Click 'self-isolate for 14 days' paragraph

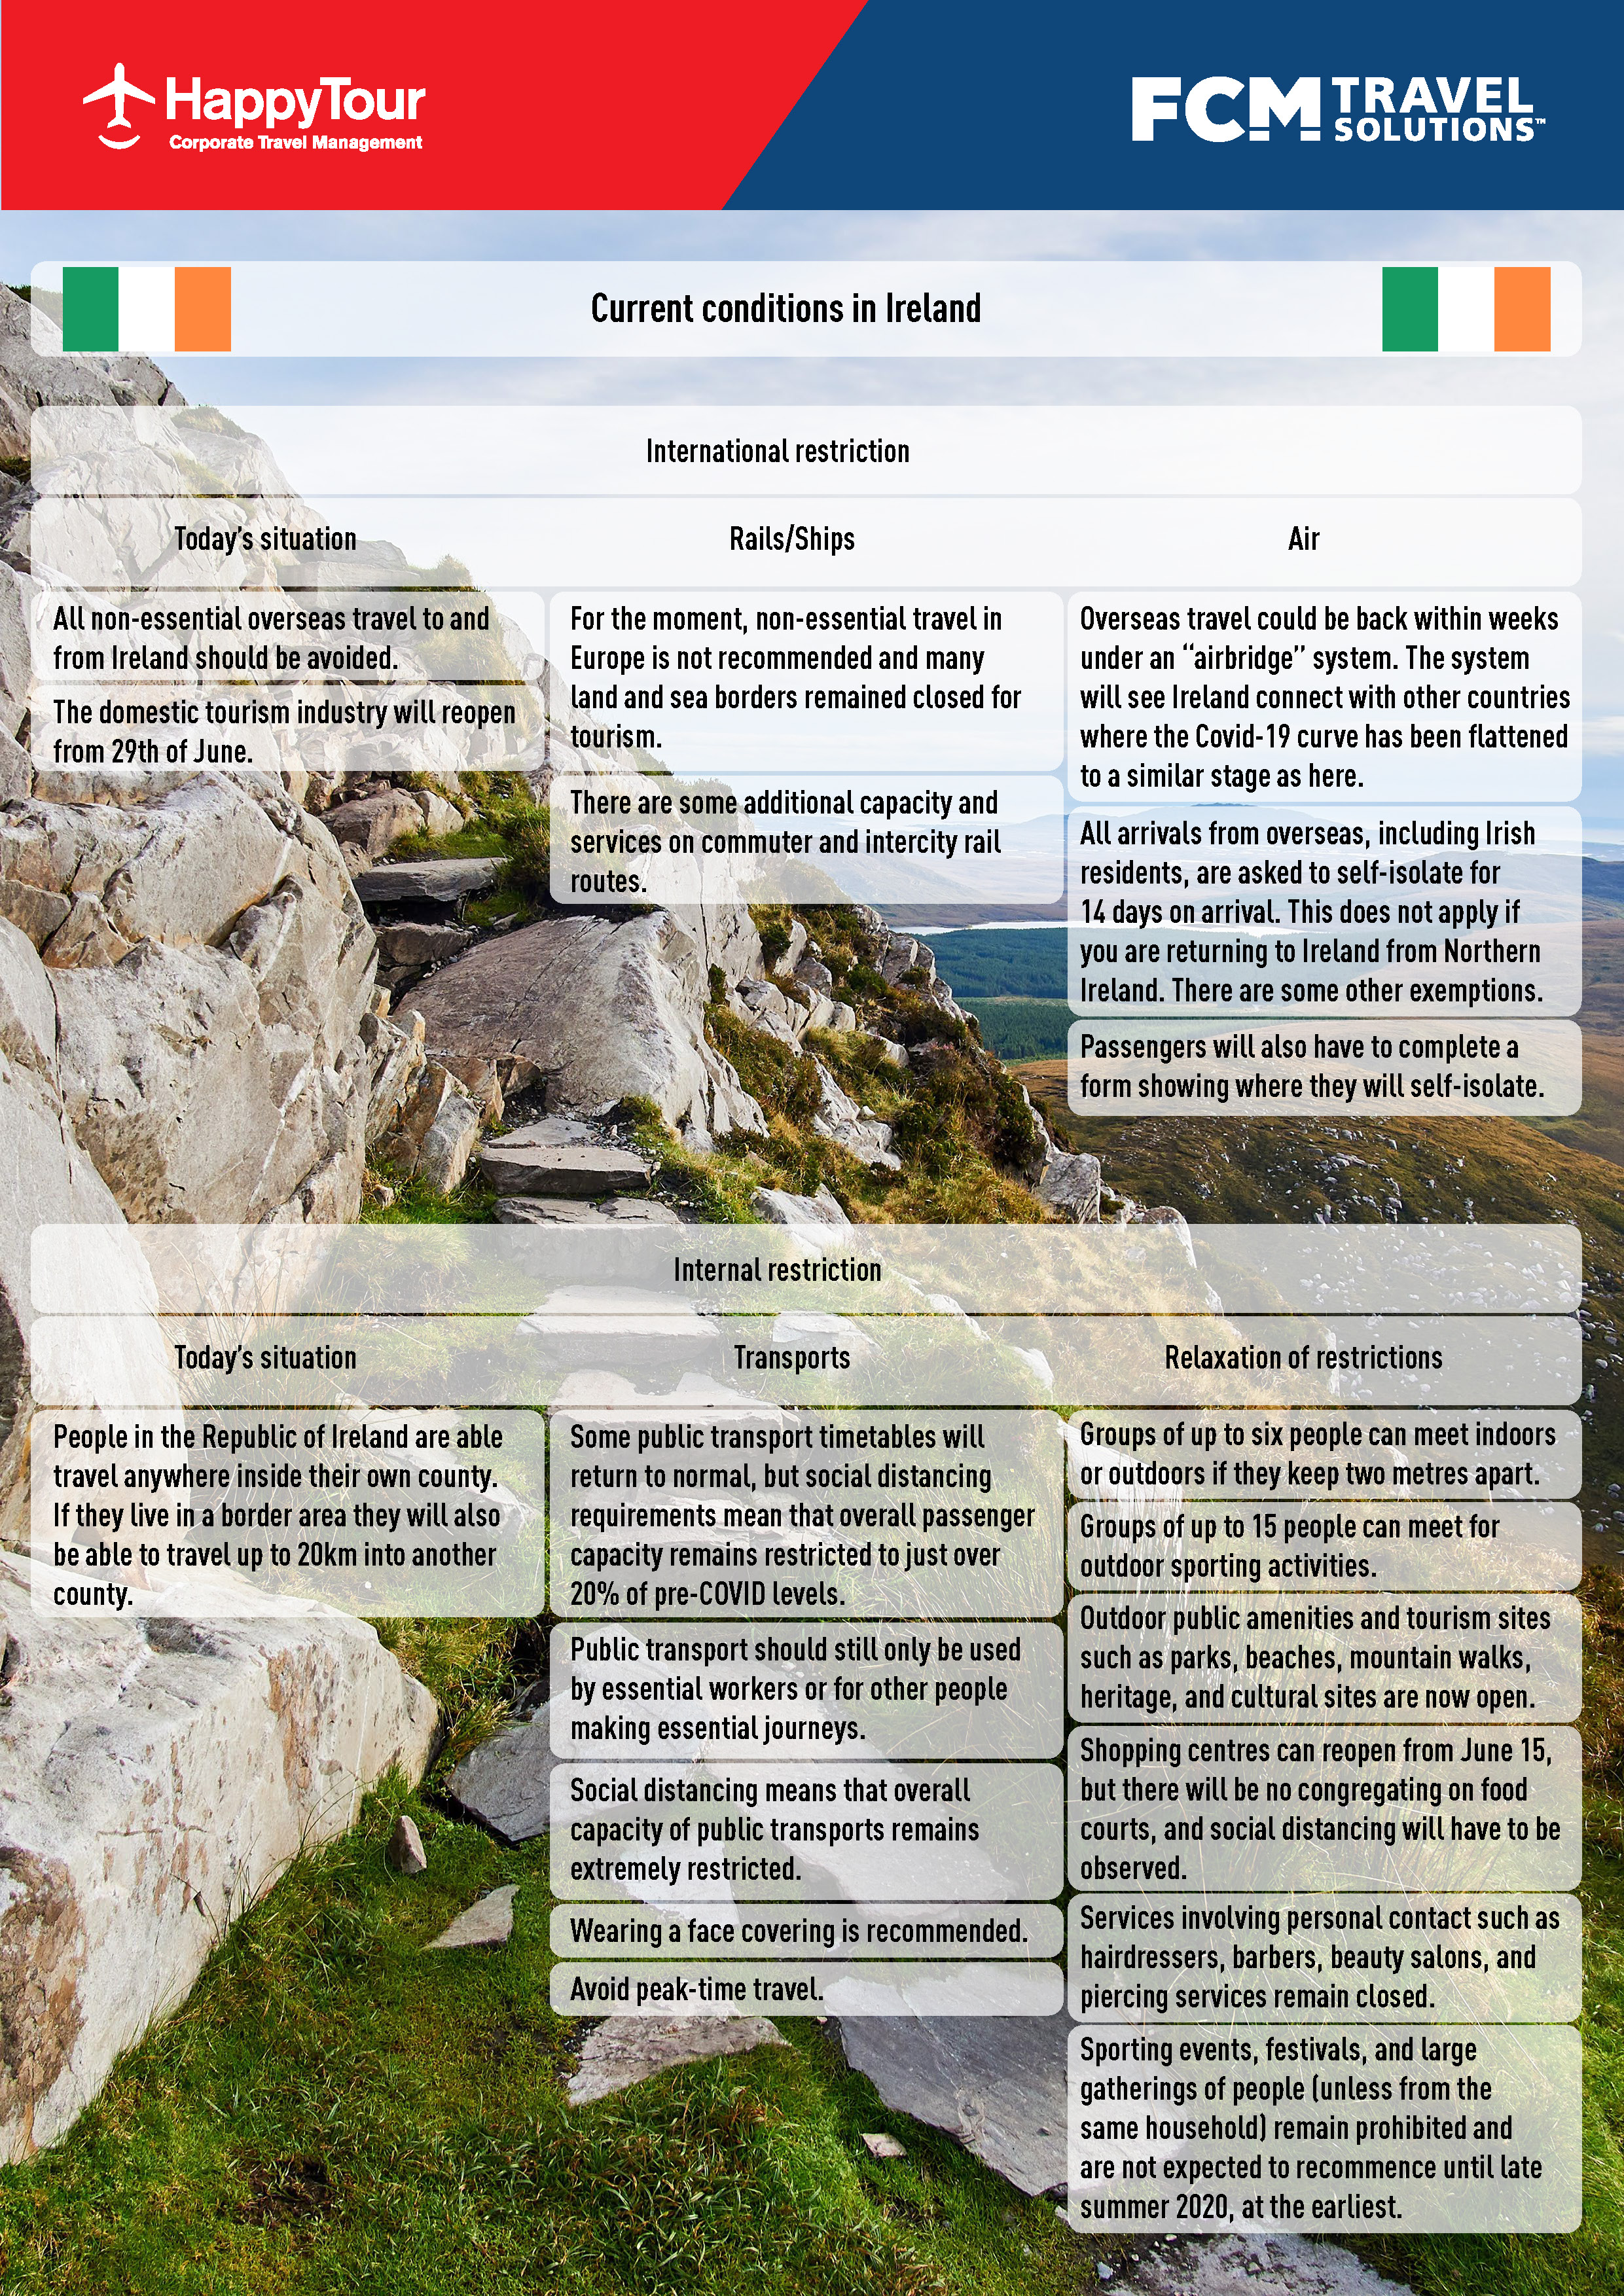pos(1325,910)
